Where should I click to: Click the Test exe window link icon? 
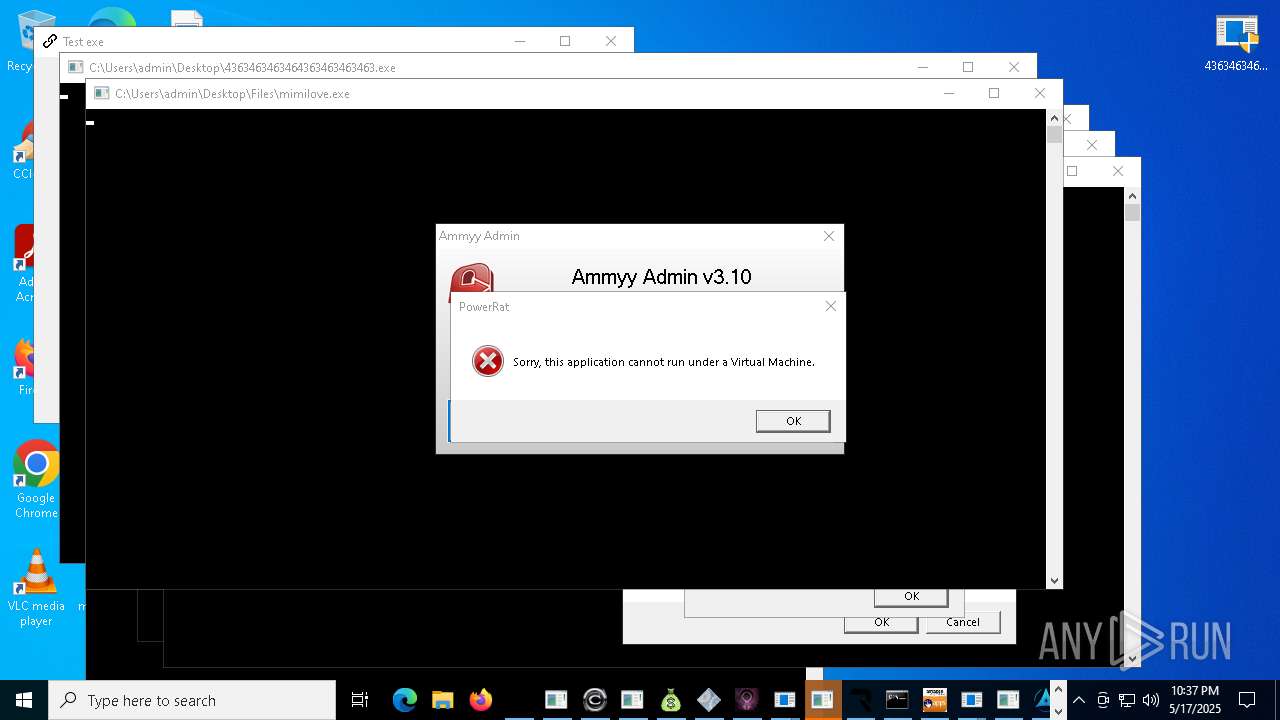[x=50, y=41]
